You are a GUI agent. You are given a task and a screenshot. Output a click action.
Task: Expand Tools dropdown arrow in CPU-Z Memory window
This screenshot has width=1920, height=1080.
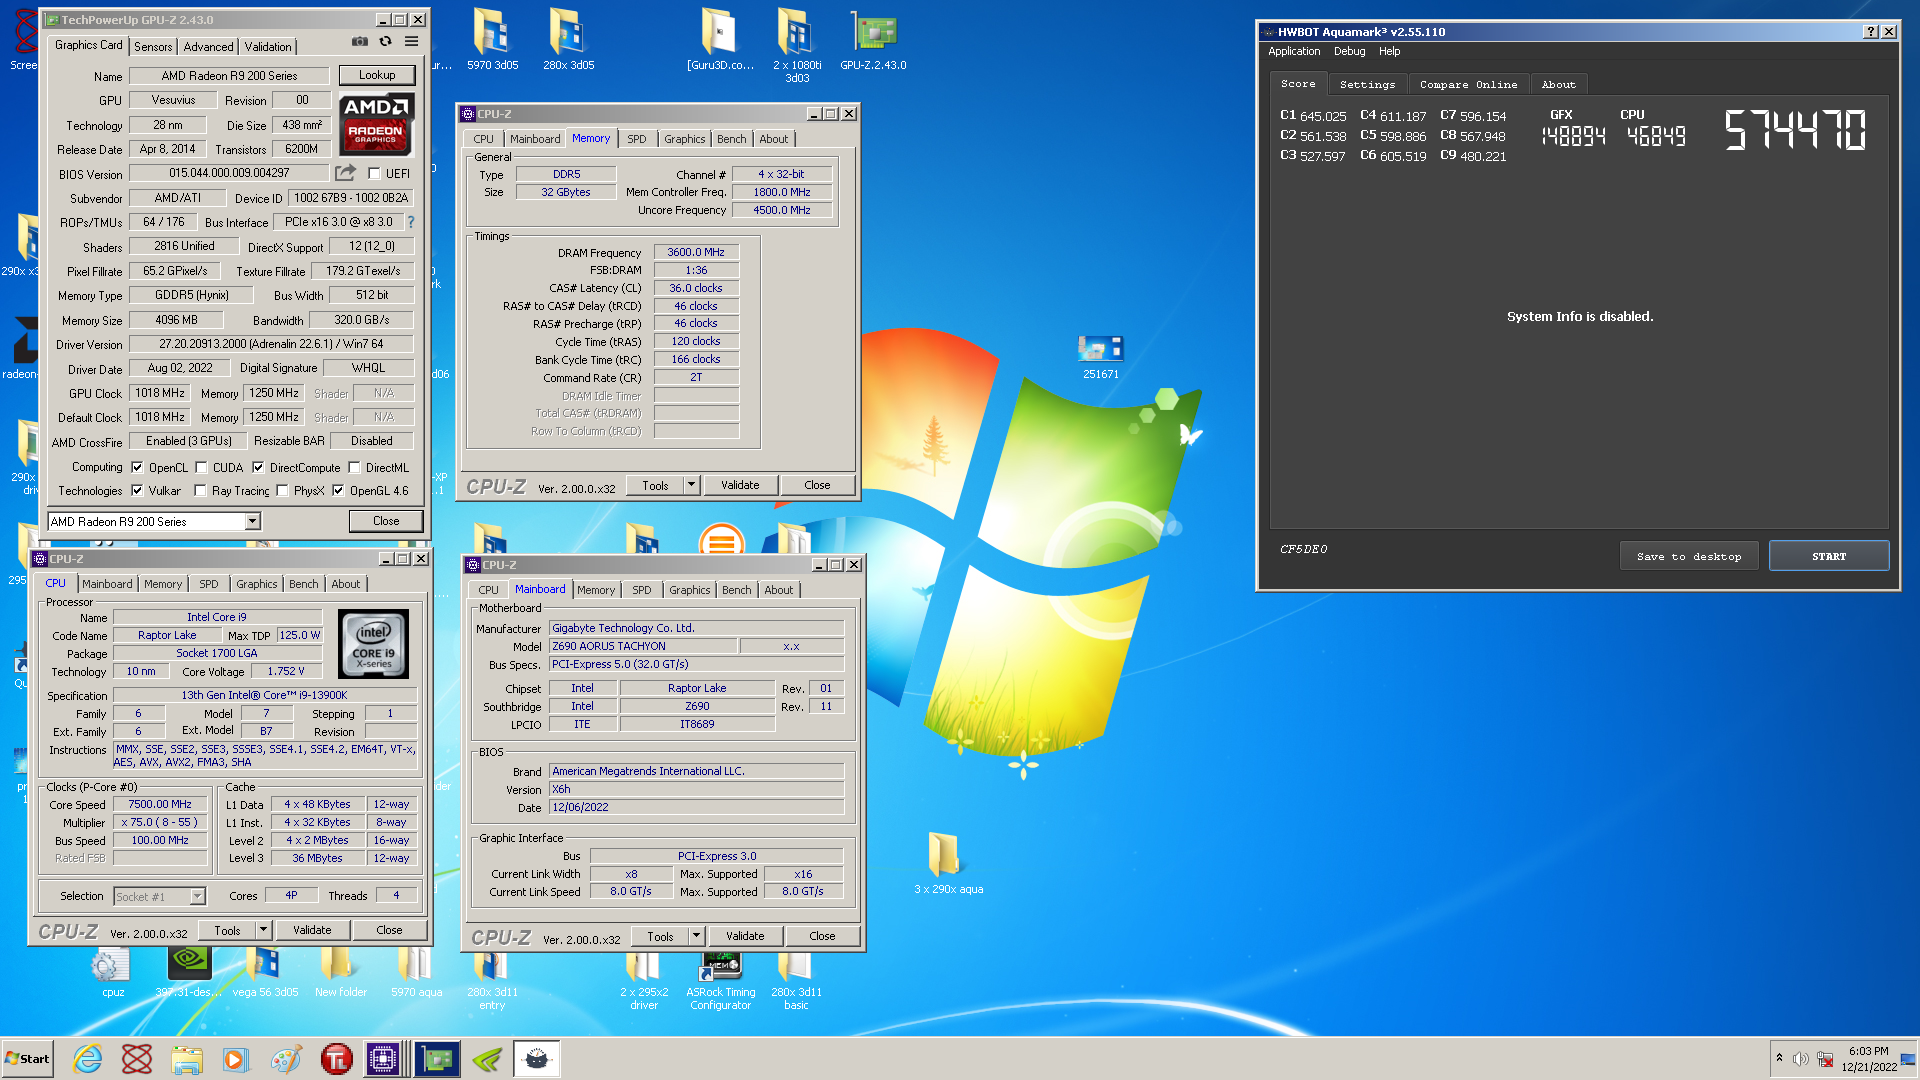[691, 485]
